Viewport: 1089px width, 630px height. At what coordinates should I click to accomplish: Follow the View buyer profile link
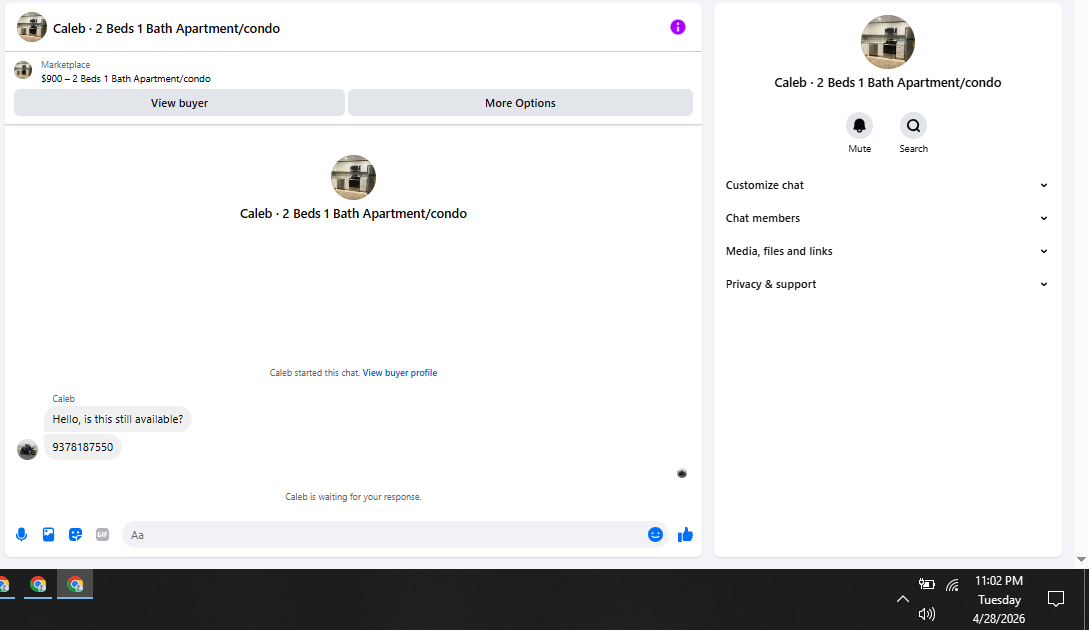pos(400,373)
